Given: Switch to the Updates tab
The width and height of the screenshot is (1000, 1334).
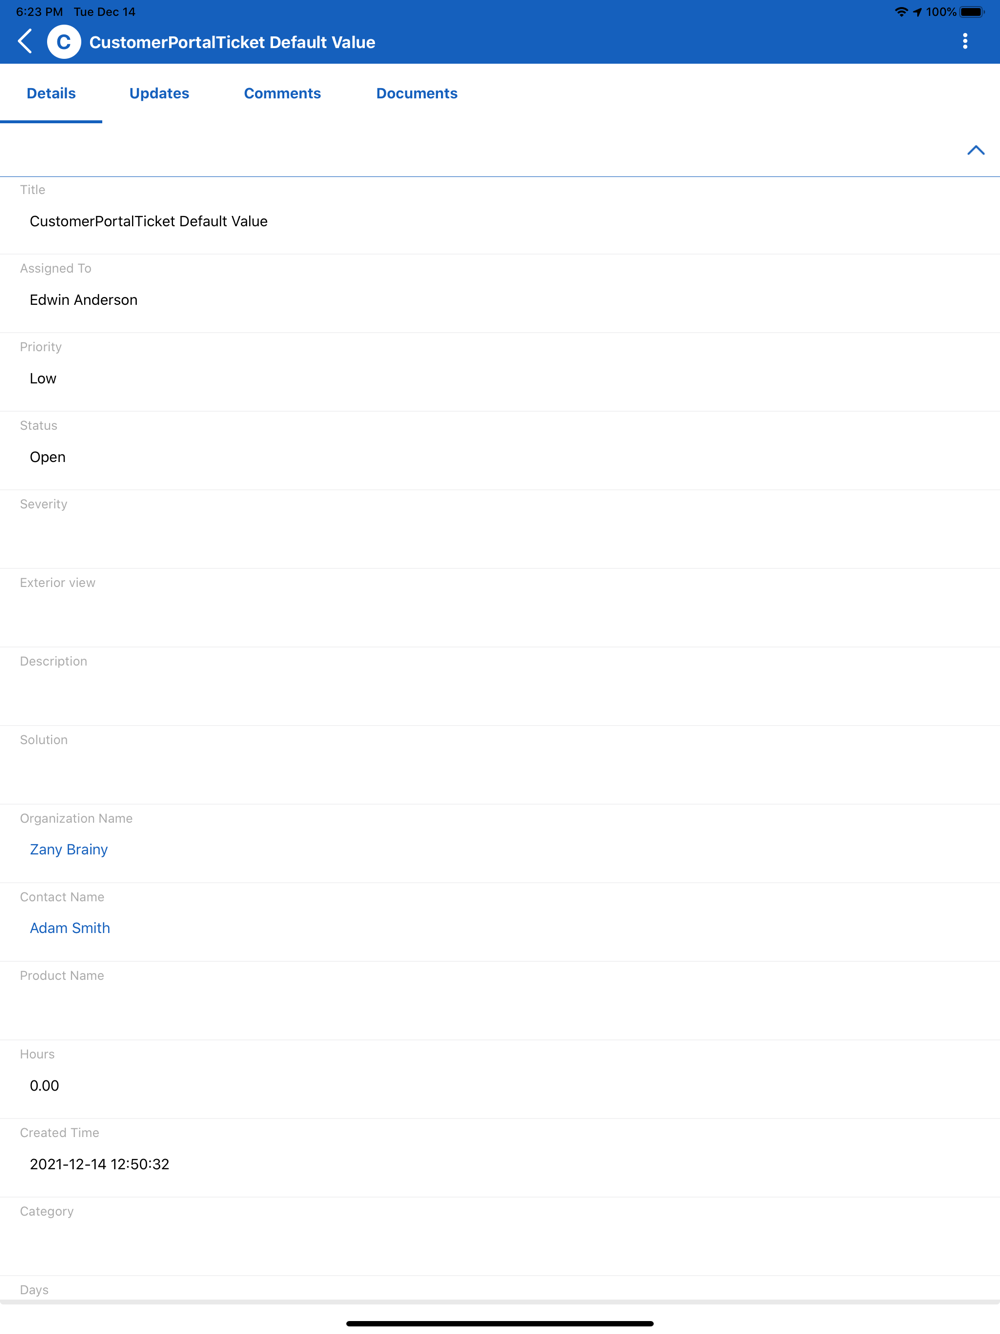Looking at the screenshot, I should 159,93.
